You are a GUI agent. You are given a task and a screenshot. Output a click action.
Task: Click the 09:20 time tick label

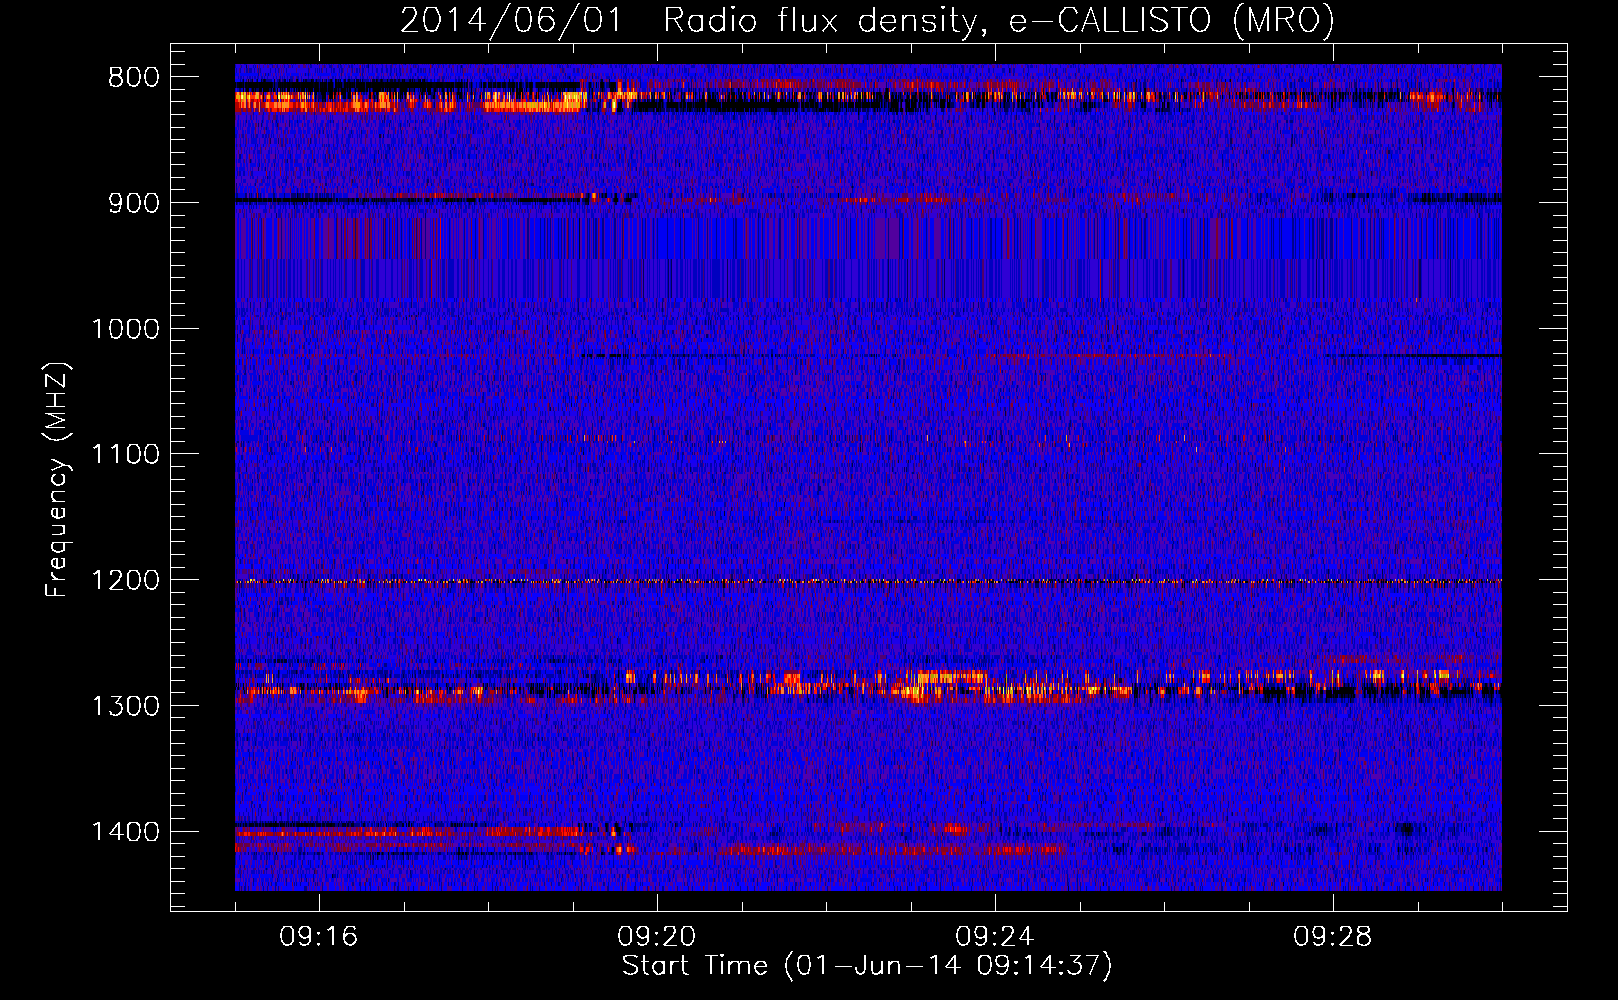(x=657, y=937)
